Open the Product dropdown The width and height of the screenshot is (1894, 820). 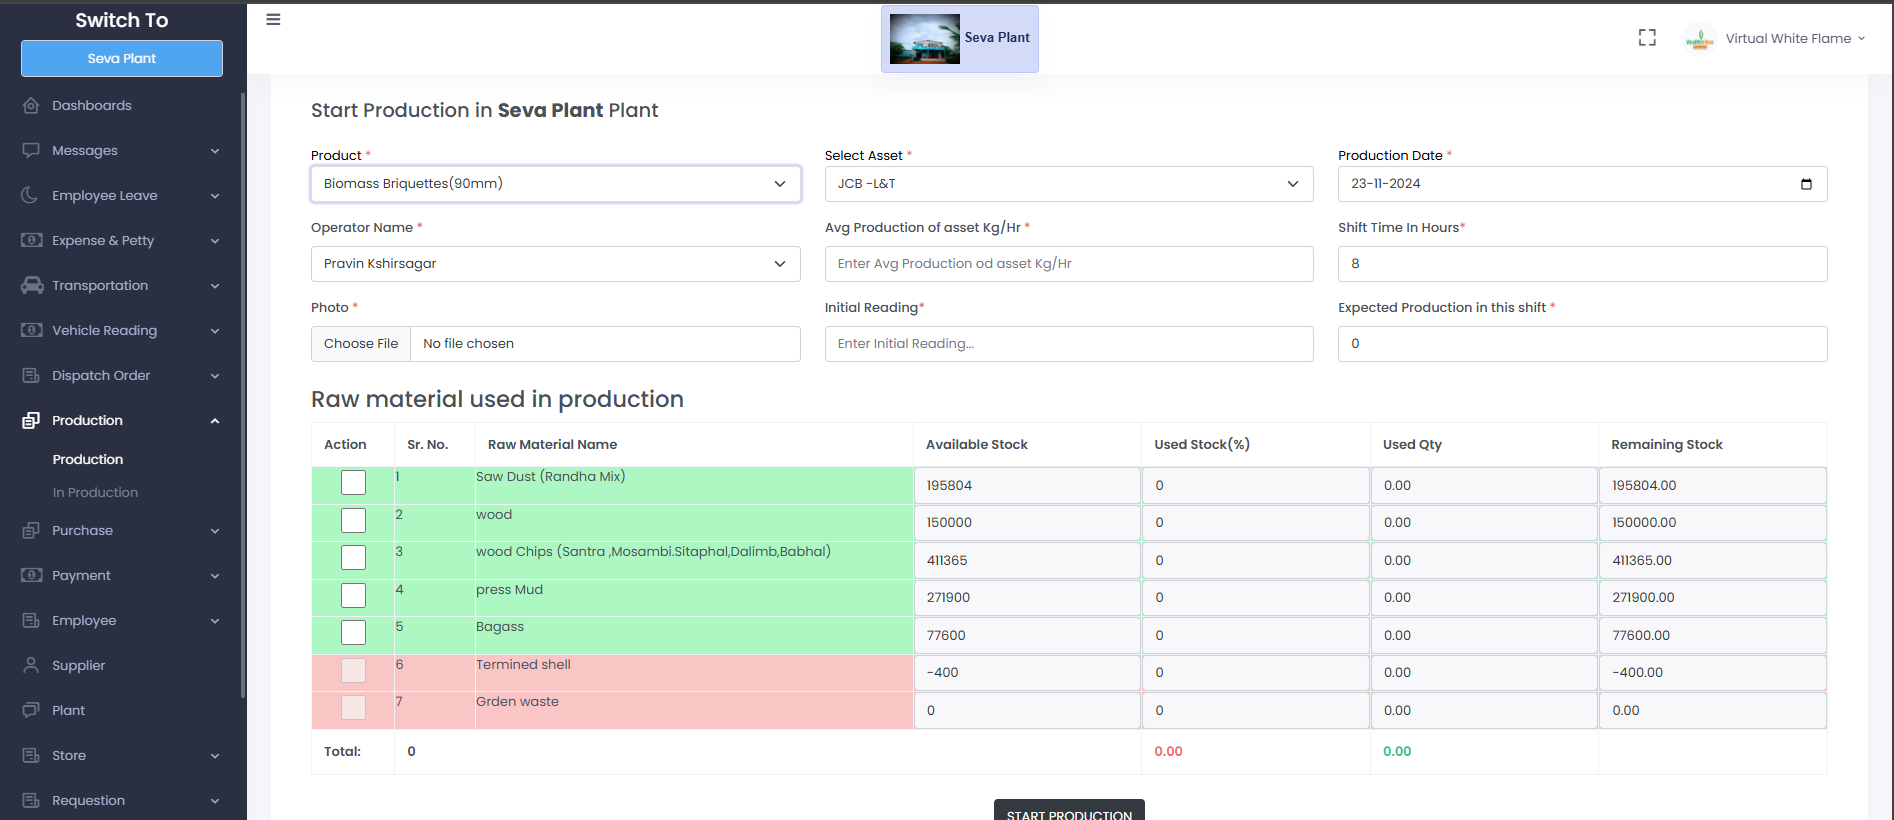coord(555,184)
